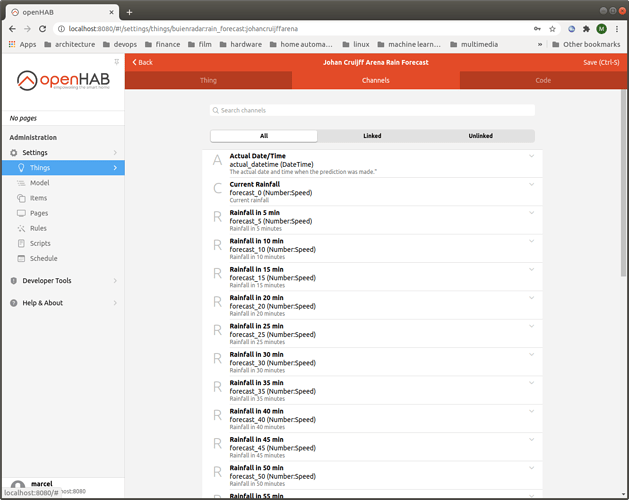Open the Apps grid shortcut
Image resolution: width=629 pixels, height=500 pixels.
click(x=22, y=44)
